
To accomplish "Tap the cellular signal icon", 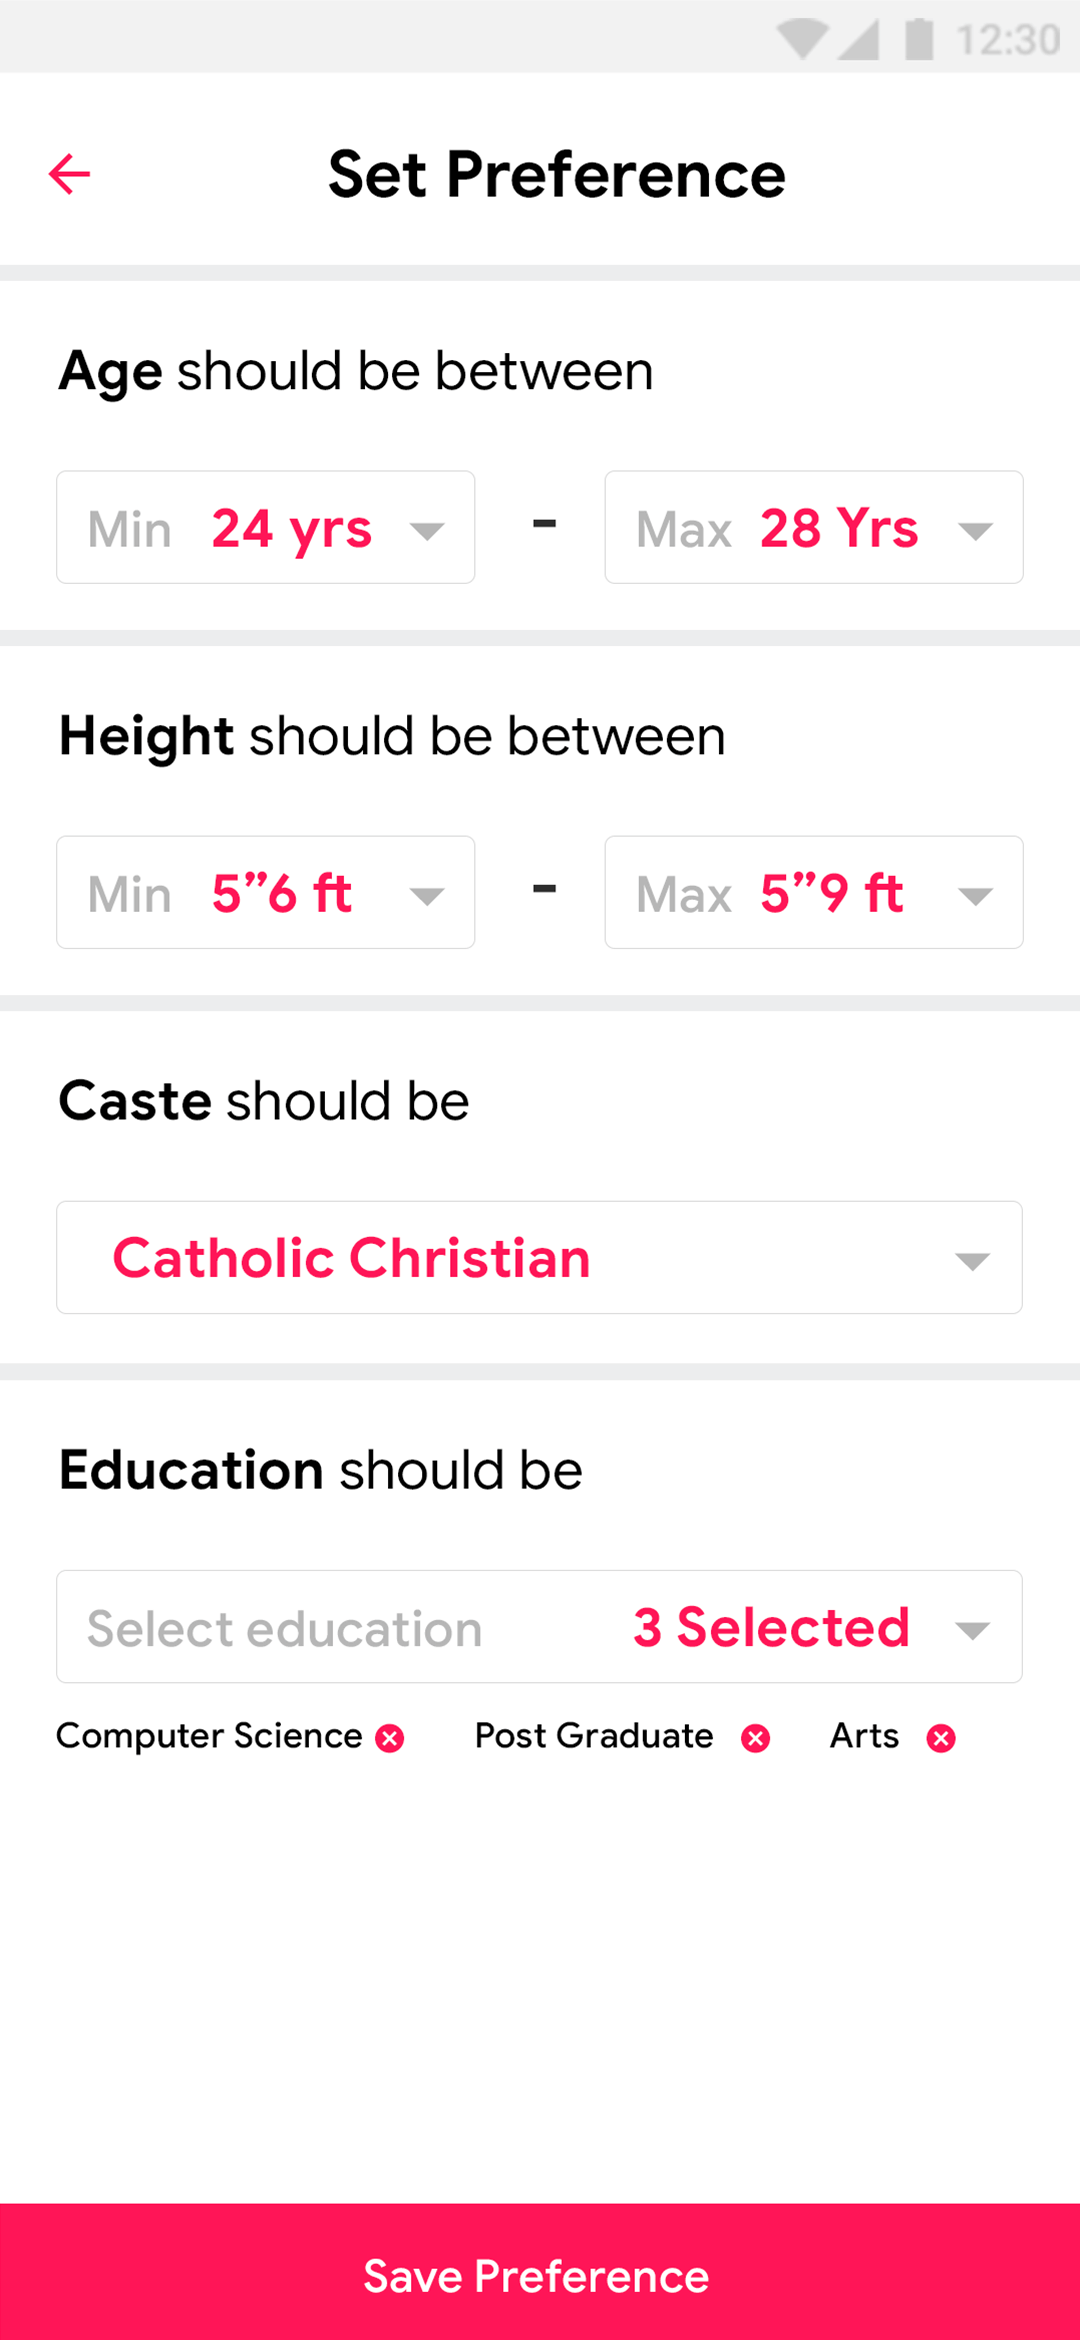I will [x=859, y=40].
